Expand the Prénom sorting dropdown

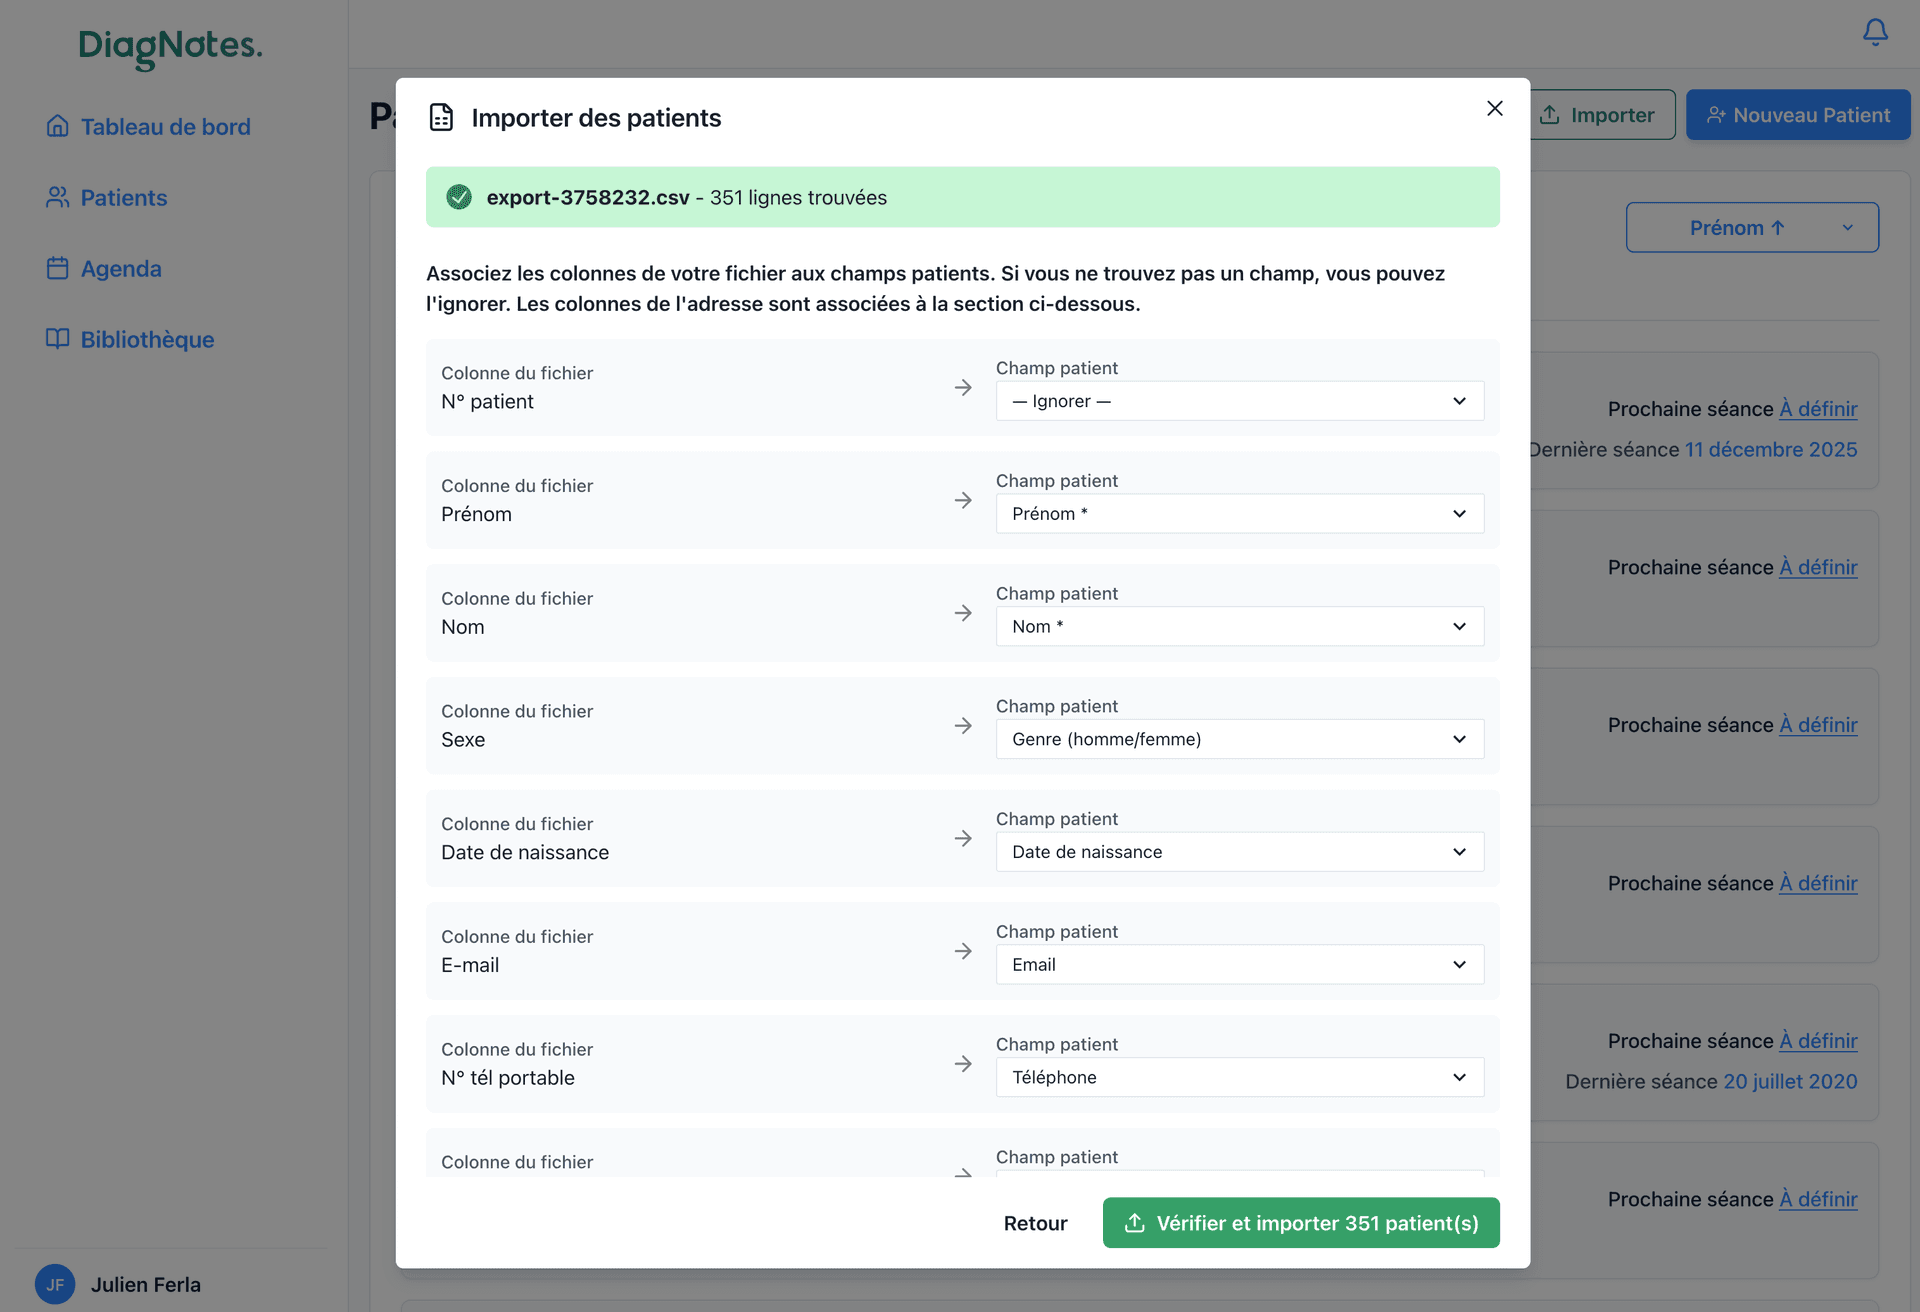[x=1752, y=227]
